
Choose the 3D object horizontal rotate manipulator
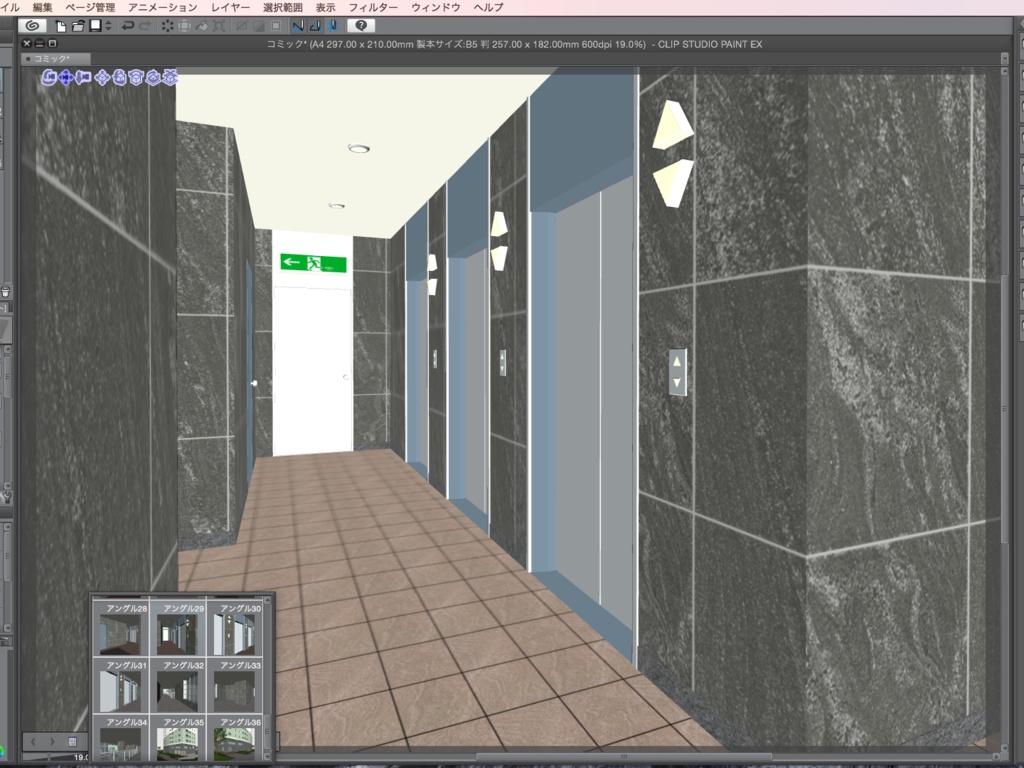(x=137, y=77)
